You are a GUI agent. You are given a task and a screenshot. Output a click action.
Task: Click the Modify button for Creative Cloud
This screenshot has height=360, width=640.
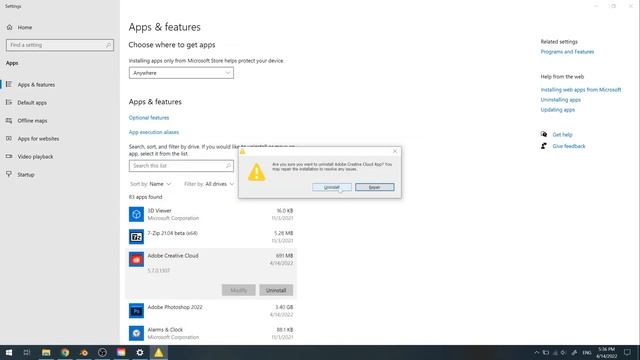238,290
